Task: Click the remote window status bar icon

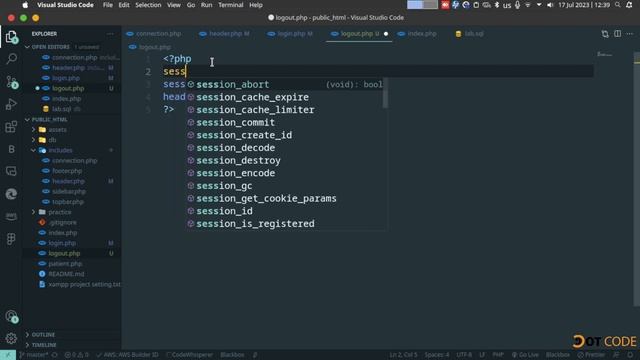Action: click(x=8, y=355)
